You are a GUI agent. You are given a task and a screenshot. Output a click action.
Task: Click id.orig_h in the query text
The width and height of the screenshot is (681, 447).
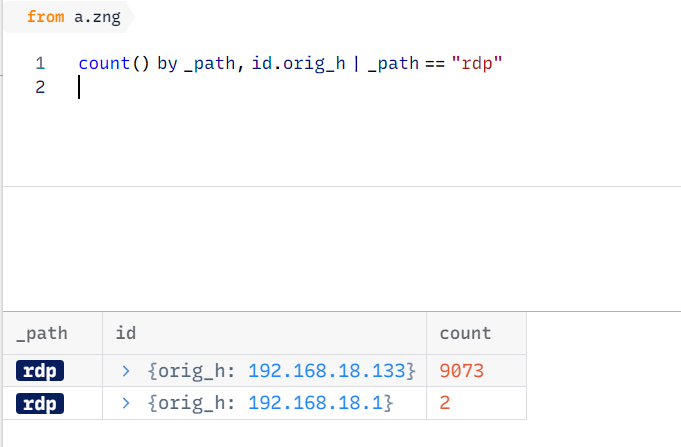(x=298, y=64)
